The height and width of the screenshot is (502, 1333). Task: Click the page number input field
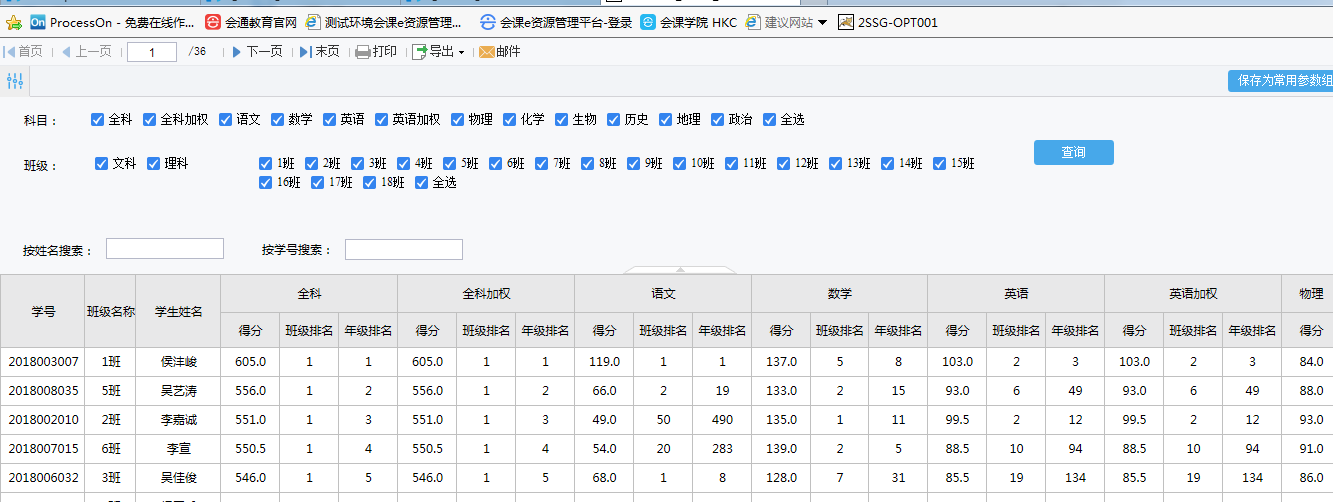tap(152, 52)
